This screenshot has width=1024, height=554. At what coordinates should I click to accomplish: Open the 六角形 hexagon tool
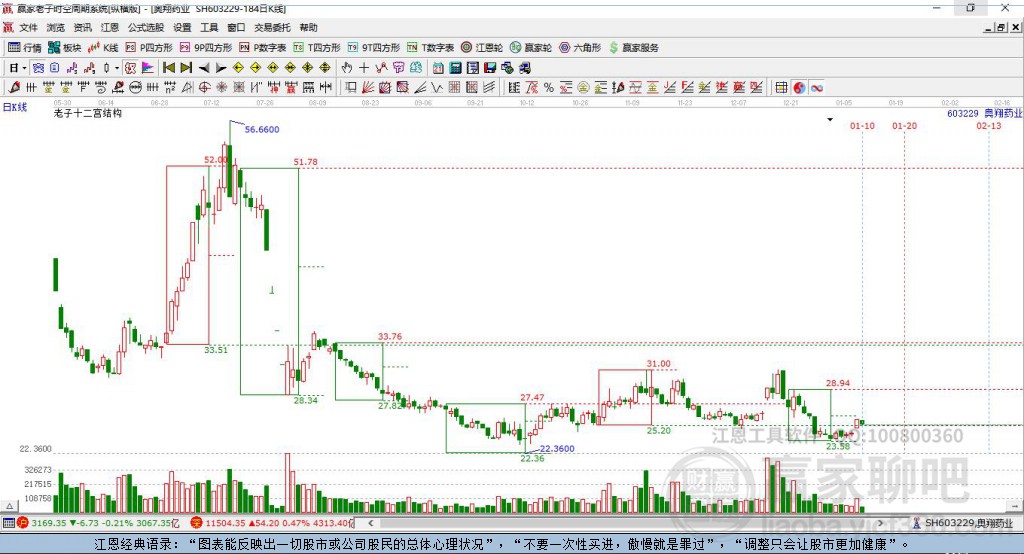click(x=580, y=48)
